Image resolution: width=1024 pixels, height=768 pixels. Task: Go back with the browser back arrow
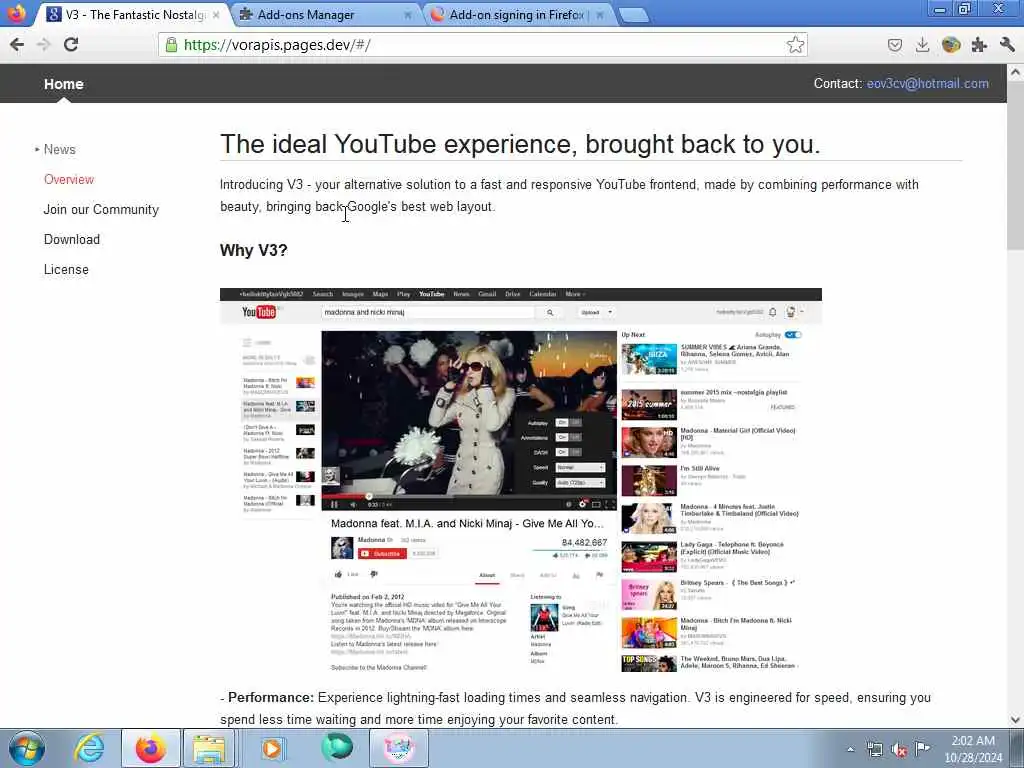coord(17,44)
